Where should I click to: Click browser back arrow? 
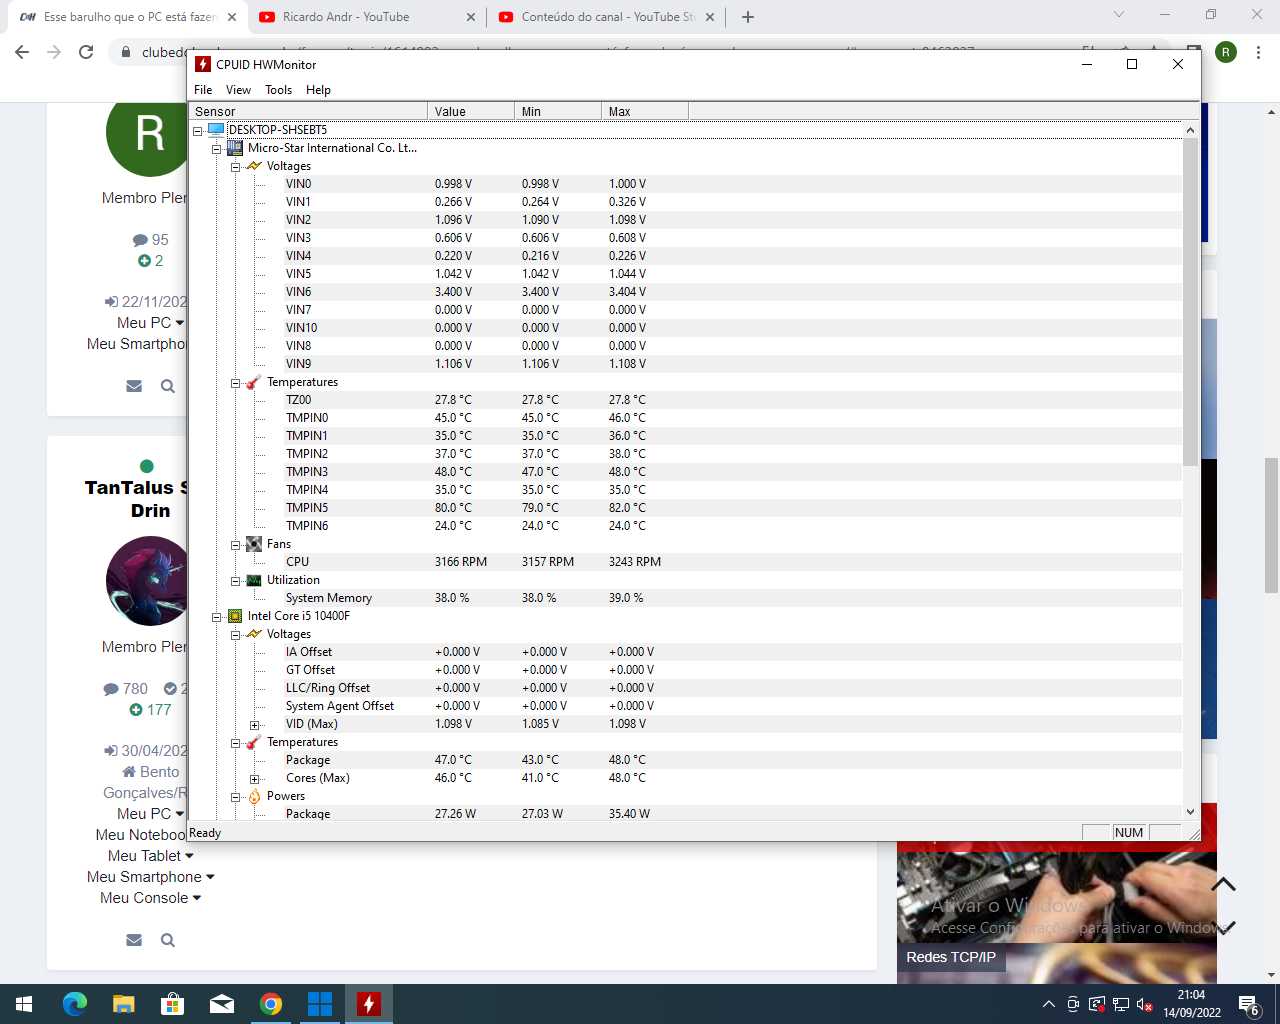click(22, 52)
